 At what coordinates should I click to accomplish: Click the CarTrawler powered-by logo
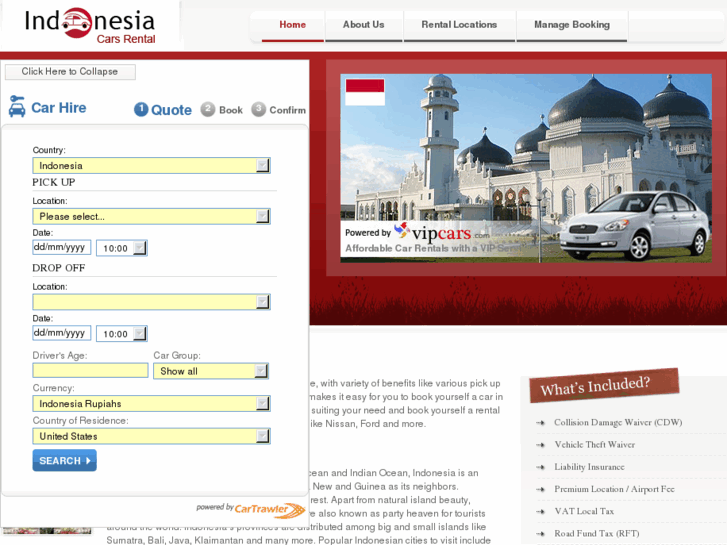pyautogui.click(x=251, y=509)
